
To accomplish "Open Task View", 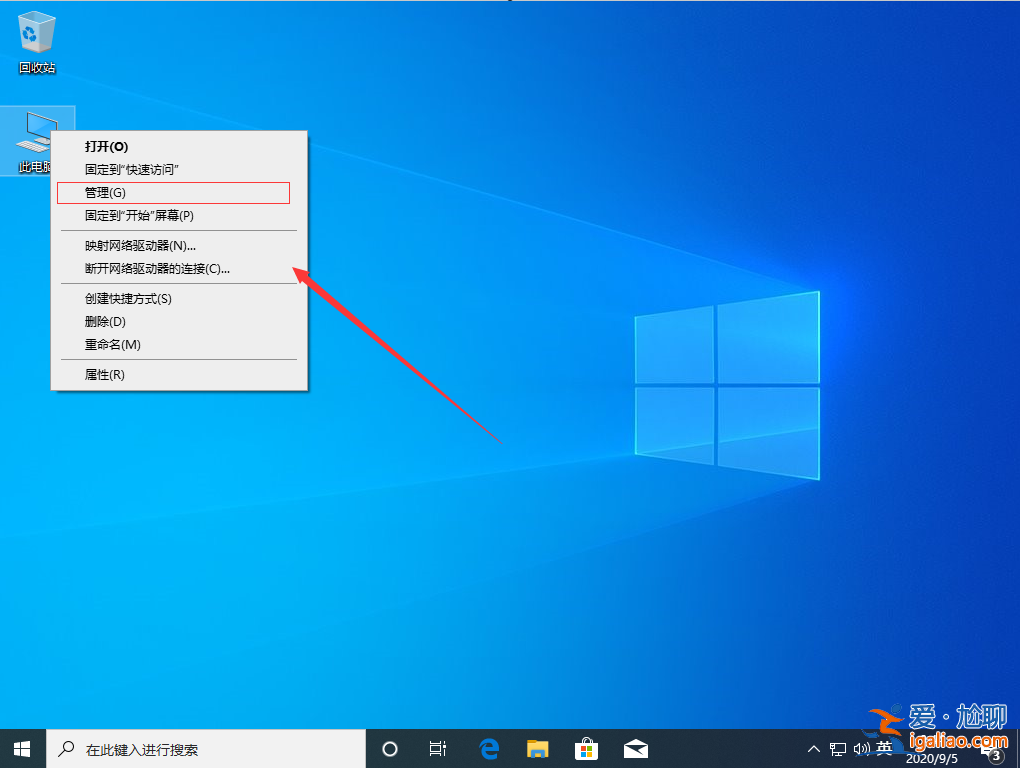I will (437, 748).
